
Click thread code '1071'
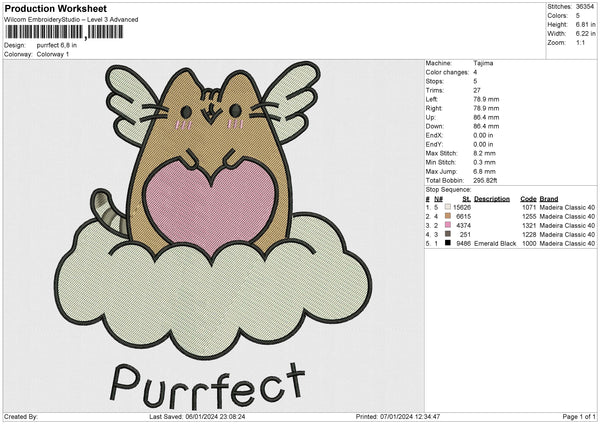pyautogui.click(x=529, y=207)
